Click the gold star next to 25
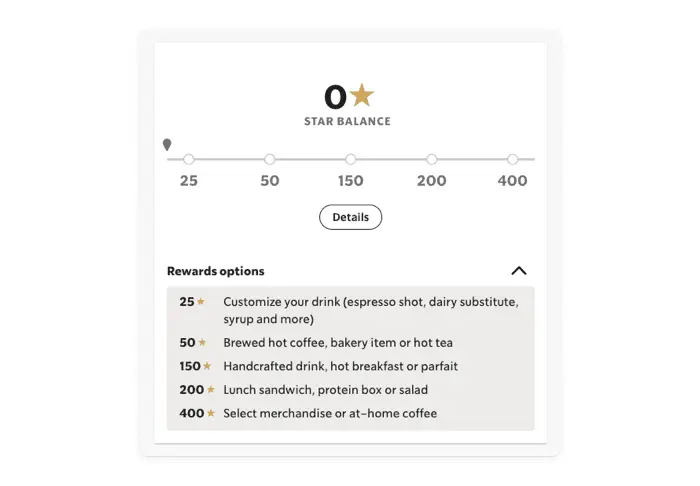Viewport: 700px width, 486px height. 201,301
